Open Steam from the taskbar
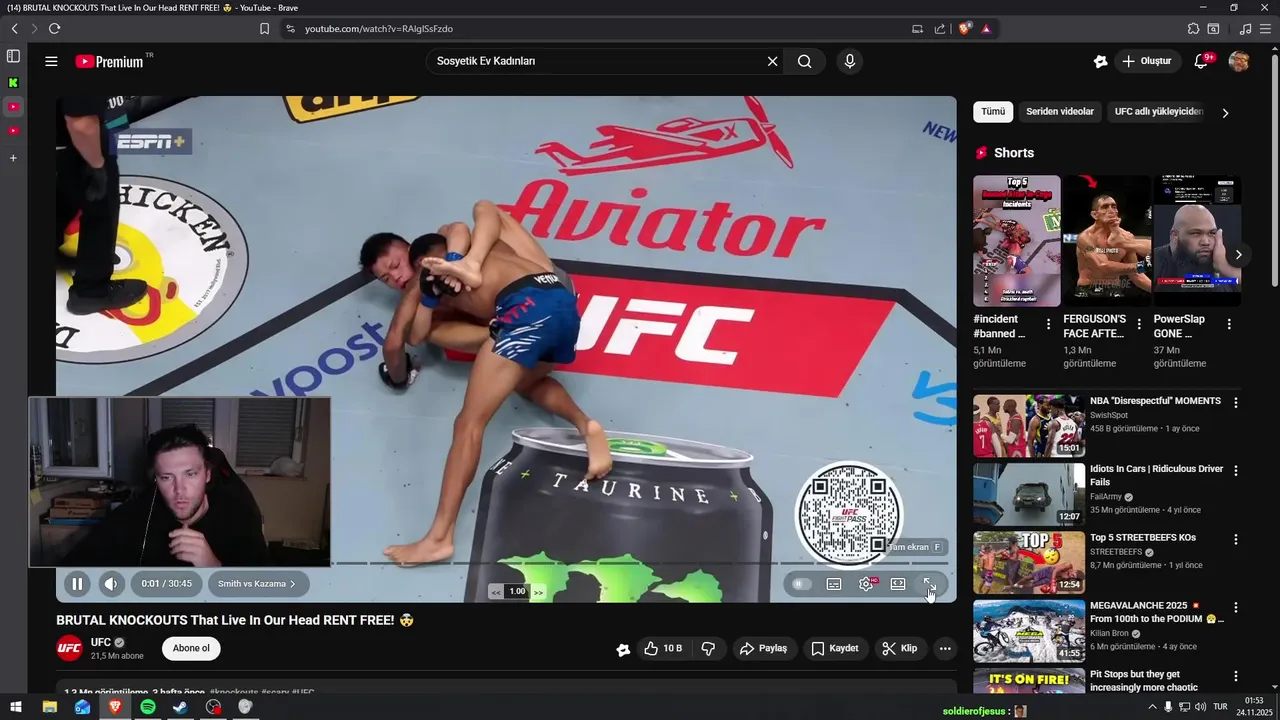Viewport: 1280px width, 720px height. (x=180, y=707)
